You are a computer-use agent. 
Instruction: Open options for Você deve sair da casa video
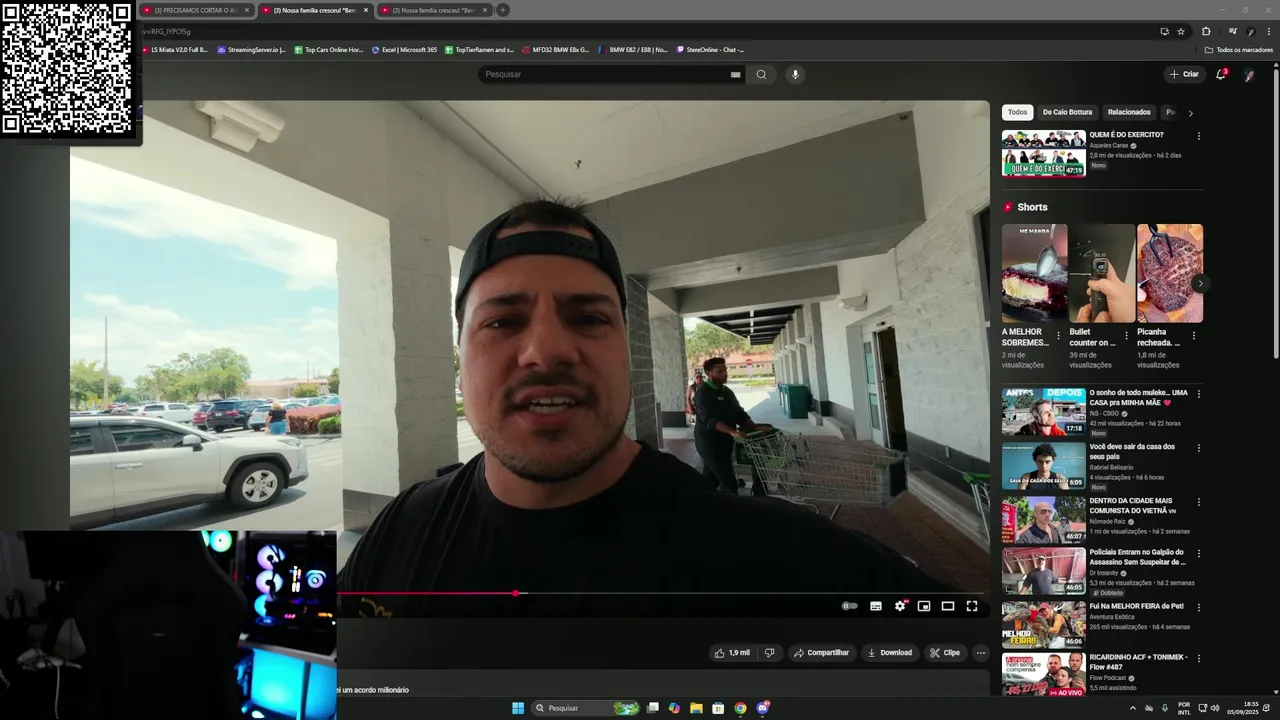[1198, 448]
